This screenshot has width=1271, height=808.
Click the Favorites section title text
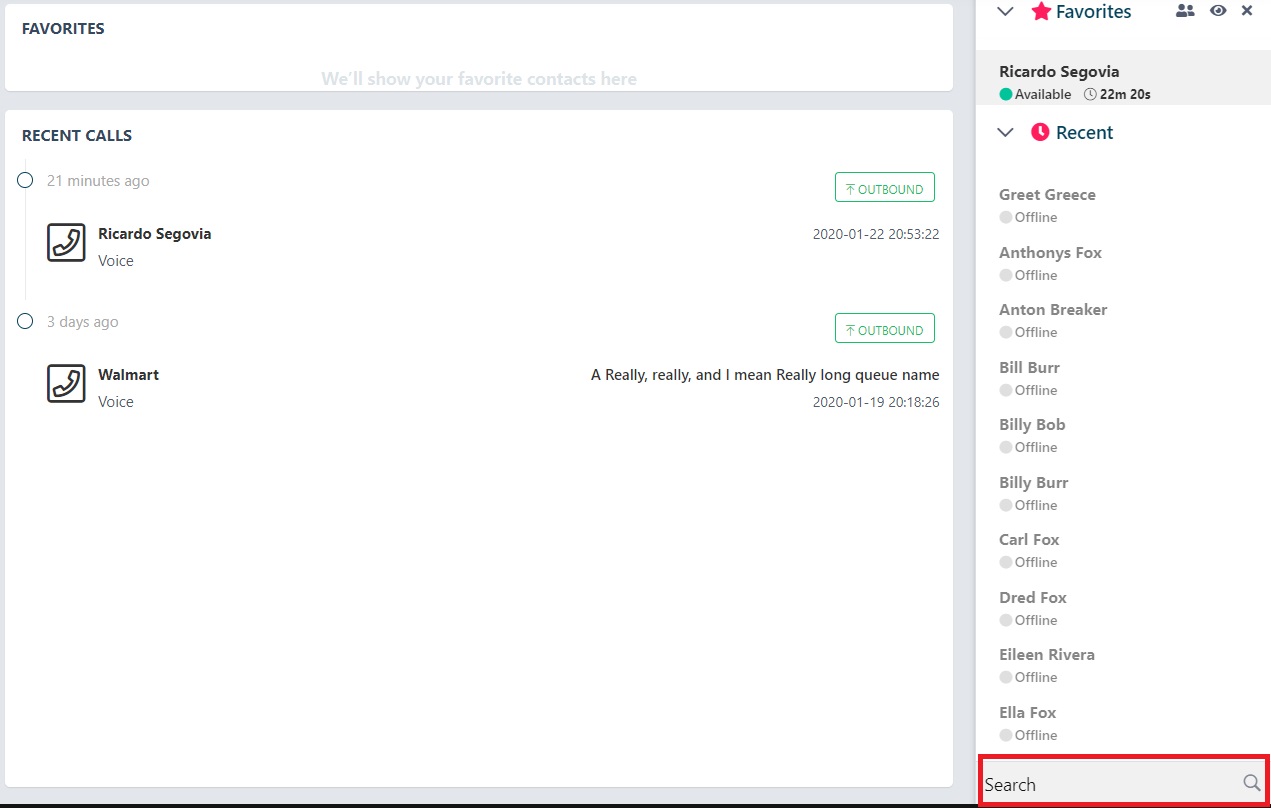[1094, 12]
